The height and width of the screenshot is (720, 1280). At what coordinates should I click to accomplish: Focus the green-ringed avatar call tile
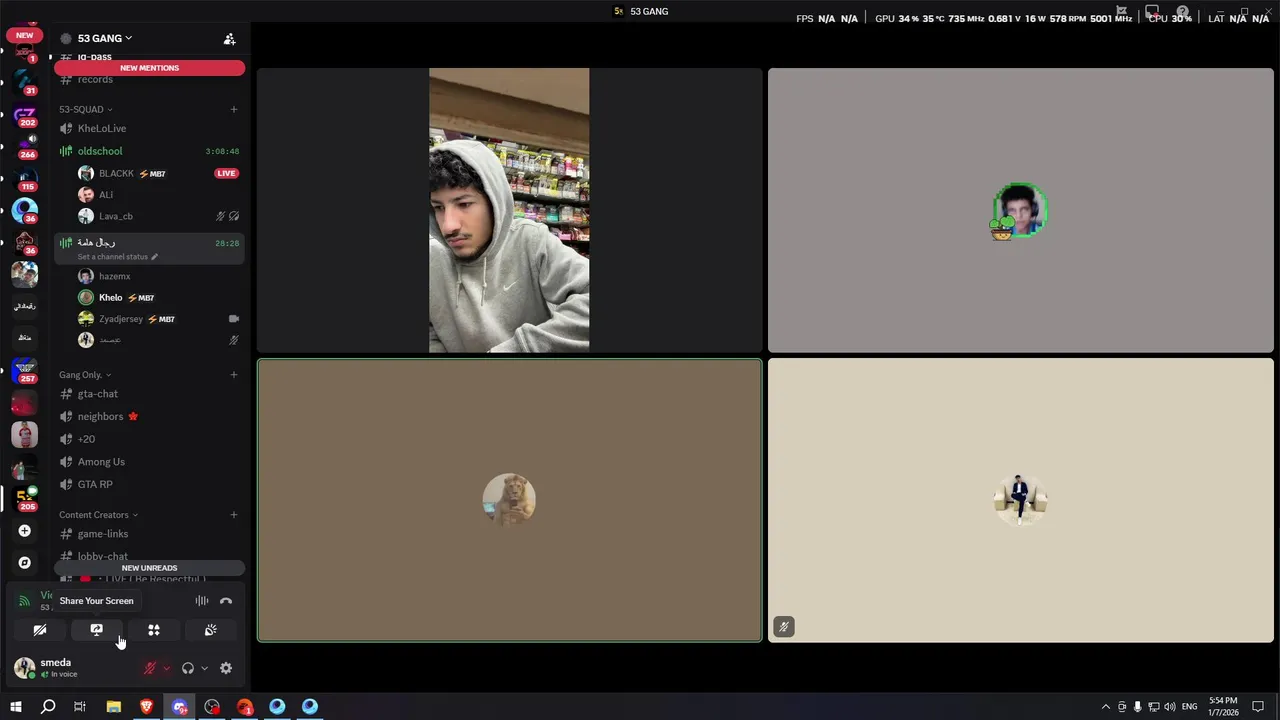(x=1021, y=210)
